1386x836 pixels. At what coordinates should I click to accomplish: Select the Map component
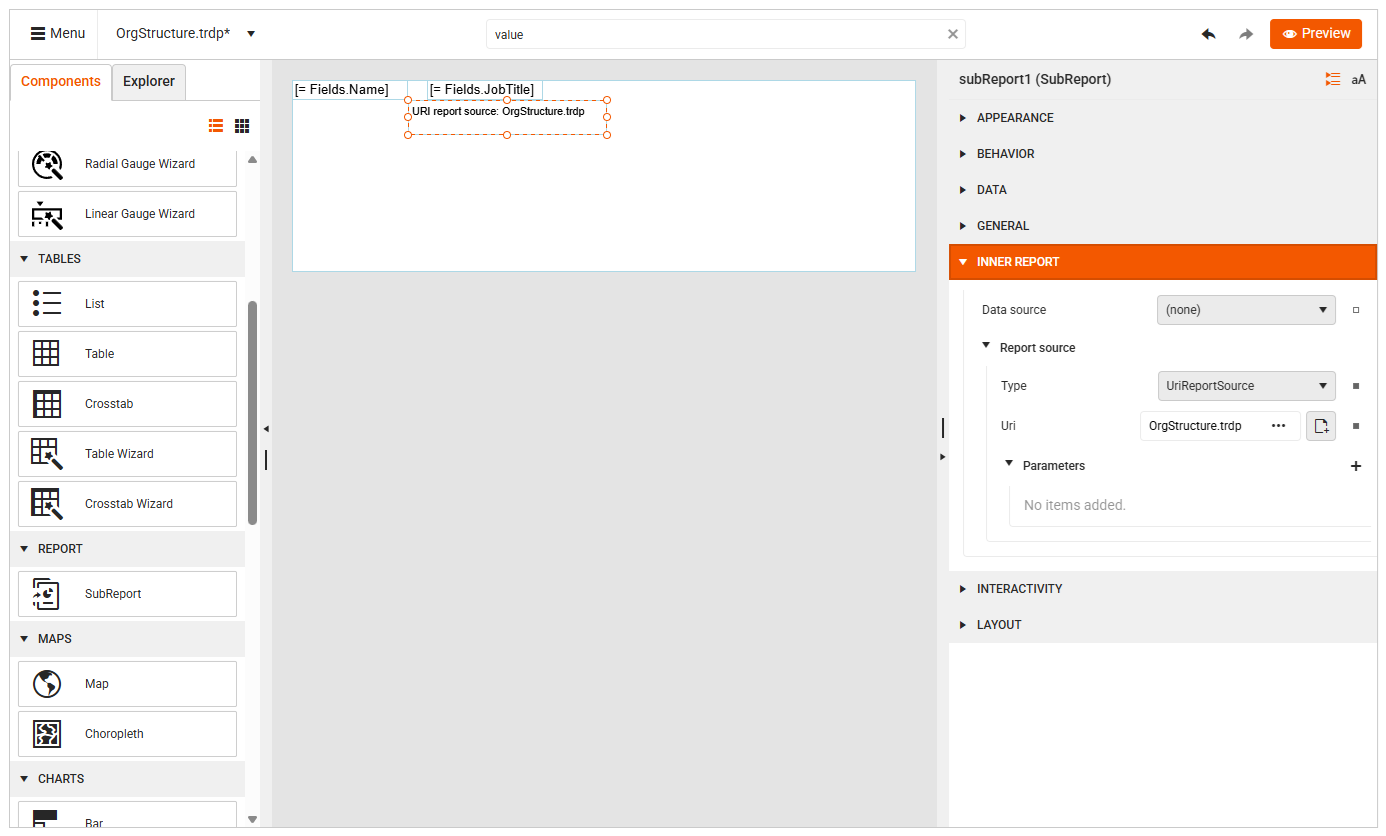pyautogui.click(x=127, y=684)
